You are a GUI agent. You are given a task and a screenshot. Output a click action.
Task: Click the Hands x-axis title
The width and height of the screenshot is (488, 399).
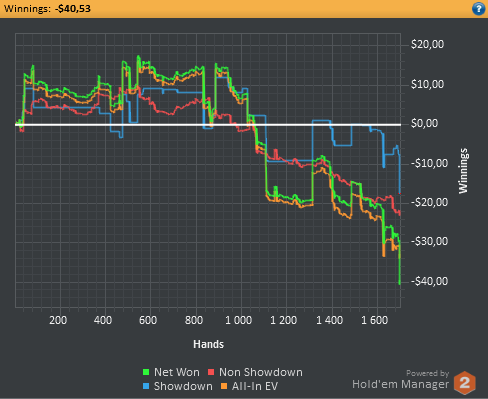(208, 344)
